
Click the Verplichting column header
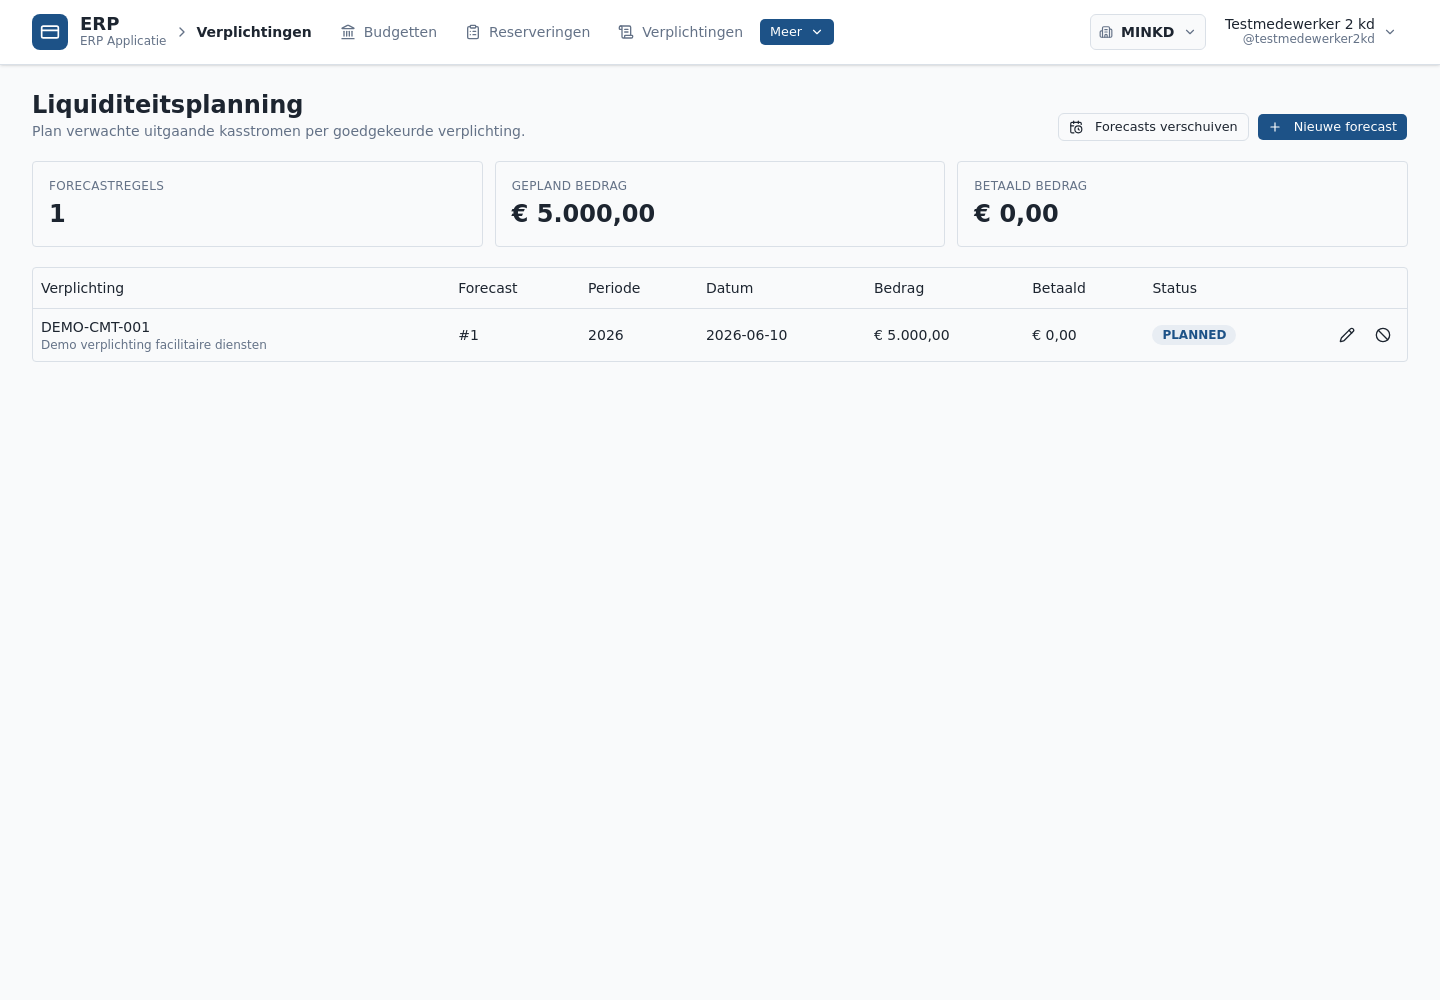[82, 288]
